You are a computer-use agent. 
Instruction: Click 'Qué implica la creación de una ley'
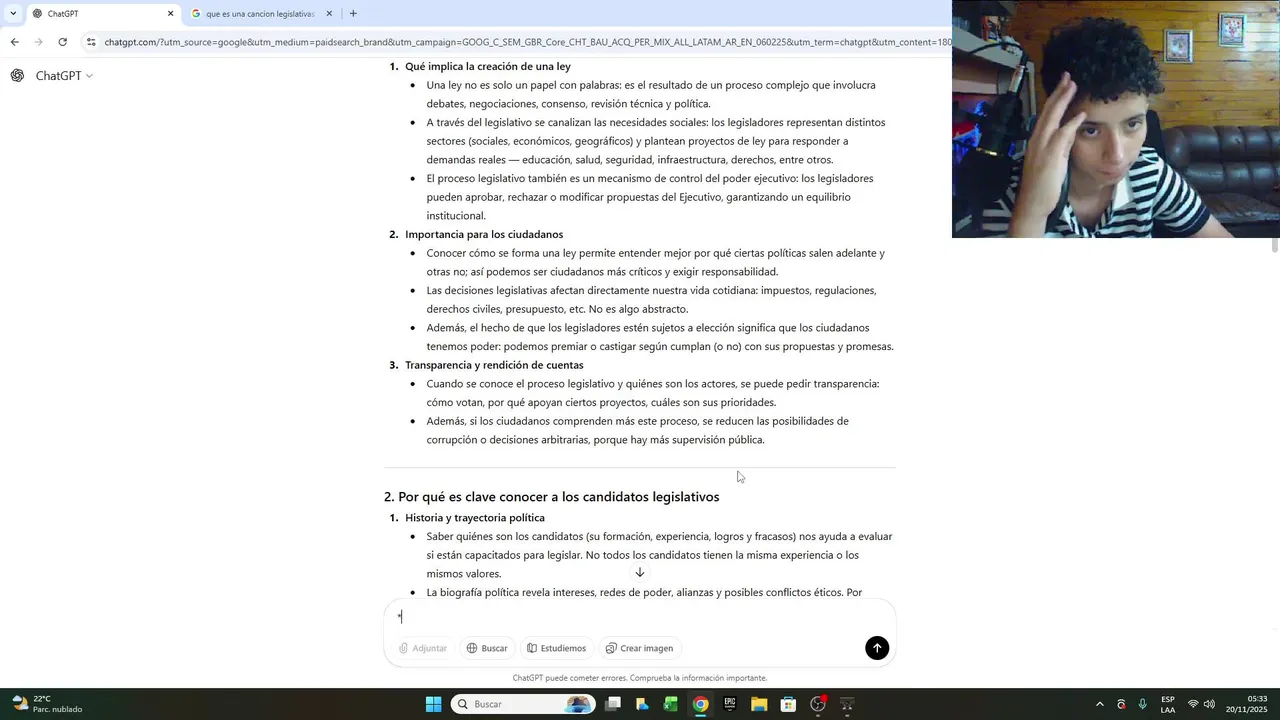pos(488,66)
